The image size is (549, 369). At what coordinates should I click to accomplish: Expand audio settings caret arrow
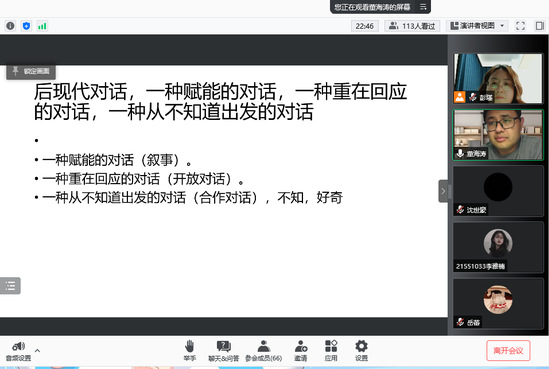tap(37, 350)
